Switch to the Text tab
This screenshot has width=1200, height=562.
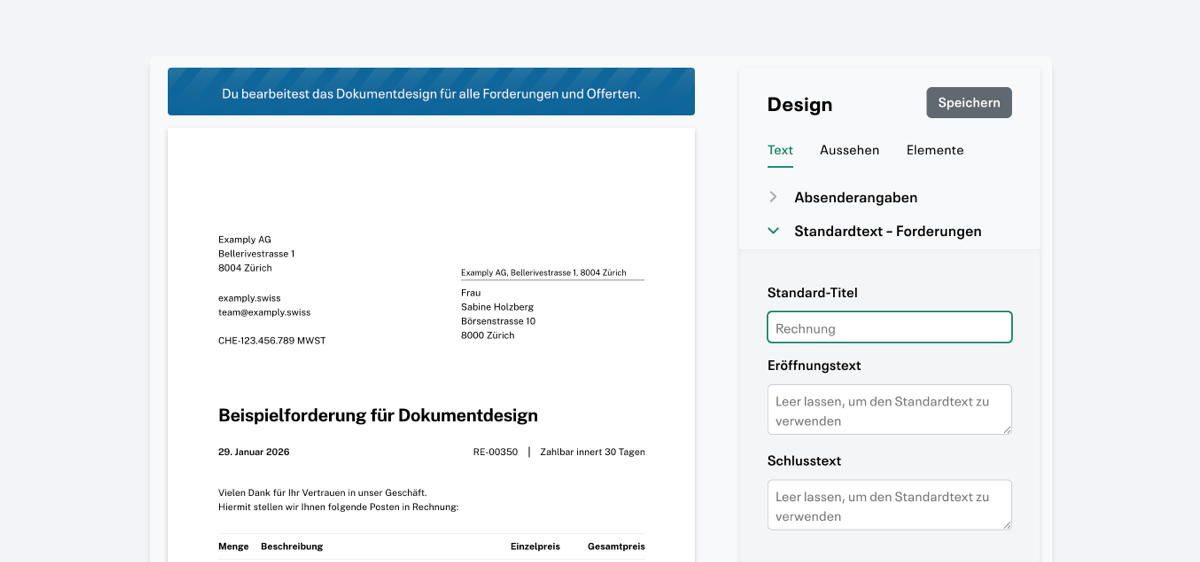(x=780, y=150)
